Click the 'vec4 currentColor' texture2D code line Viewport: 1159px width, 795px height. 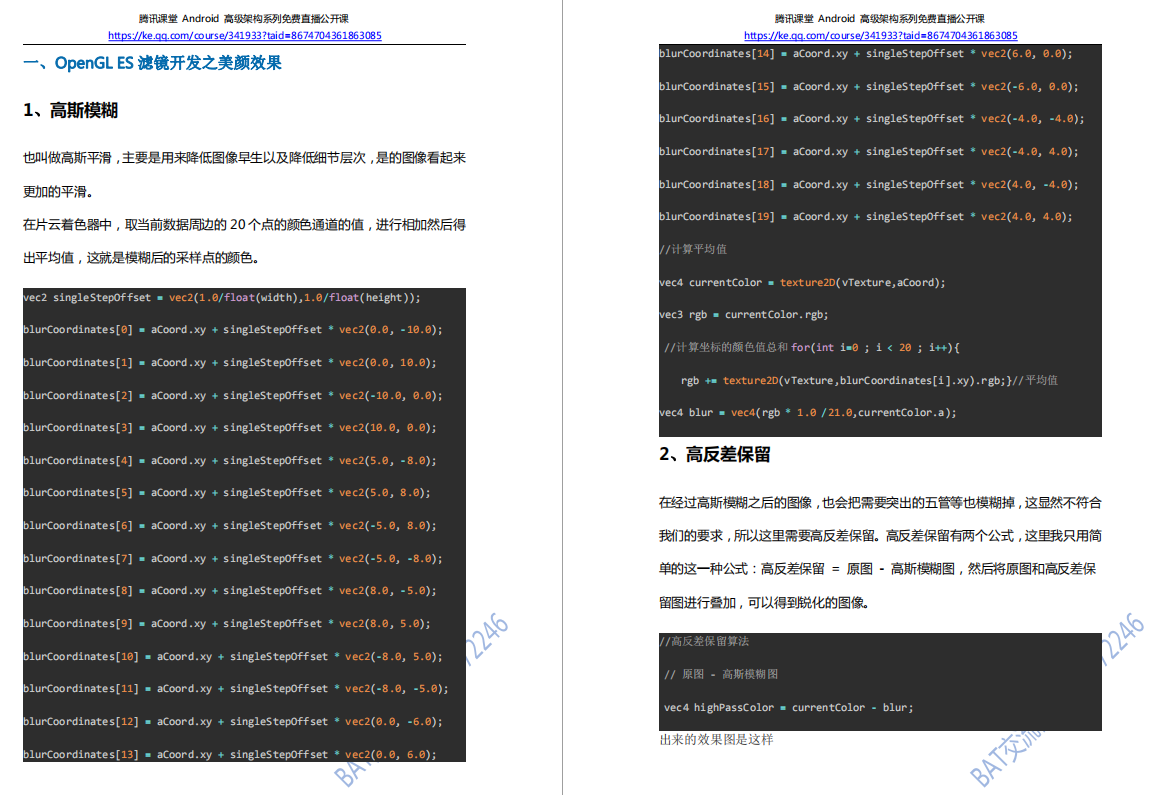pyautogui.click(x=802, y=282)
